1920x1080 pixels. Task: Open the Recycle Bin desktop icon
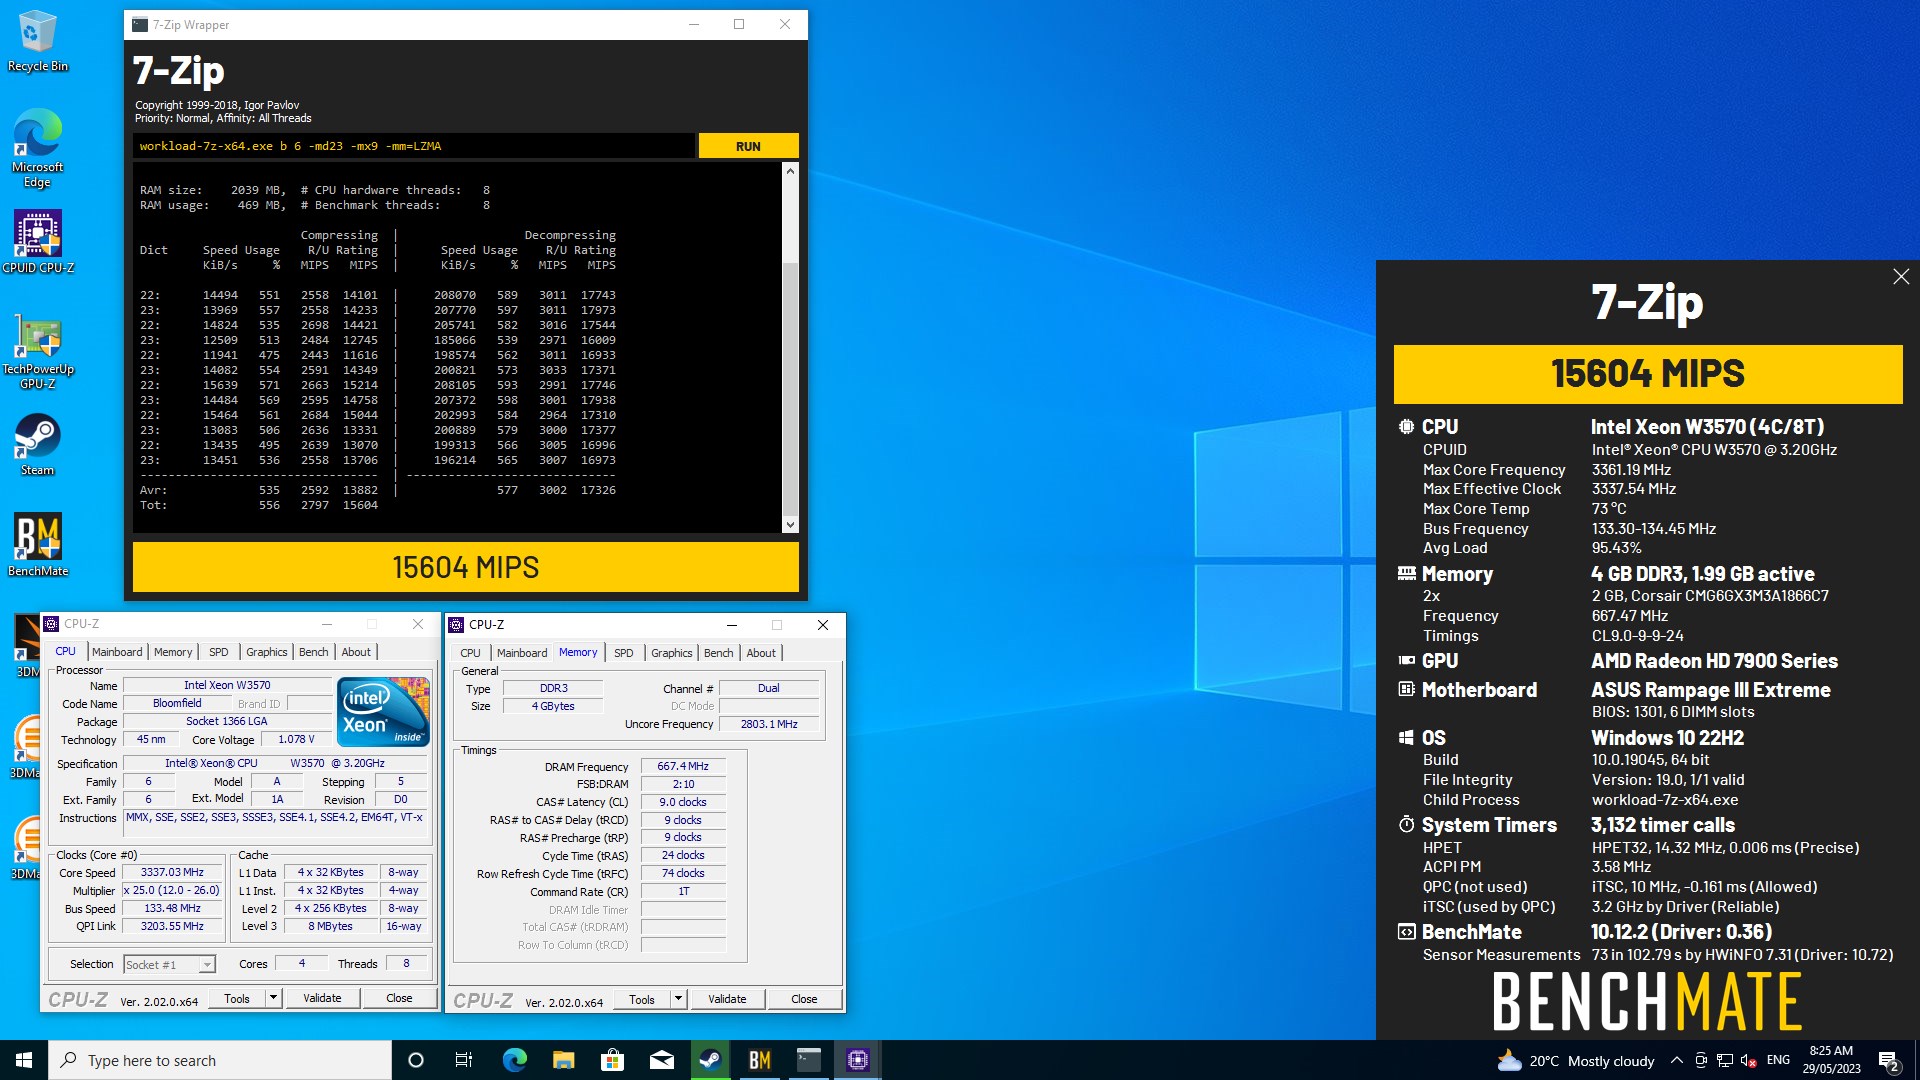click(37, 40)
